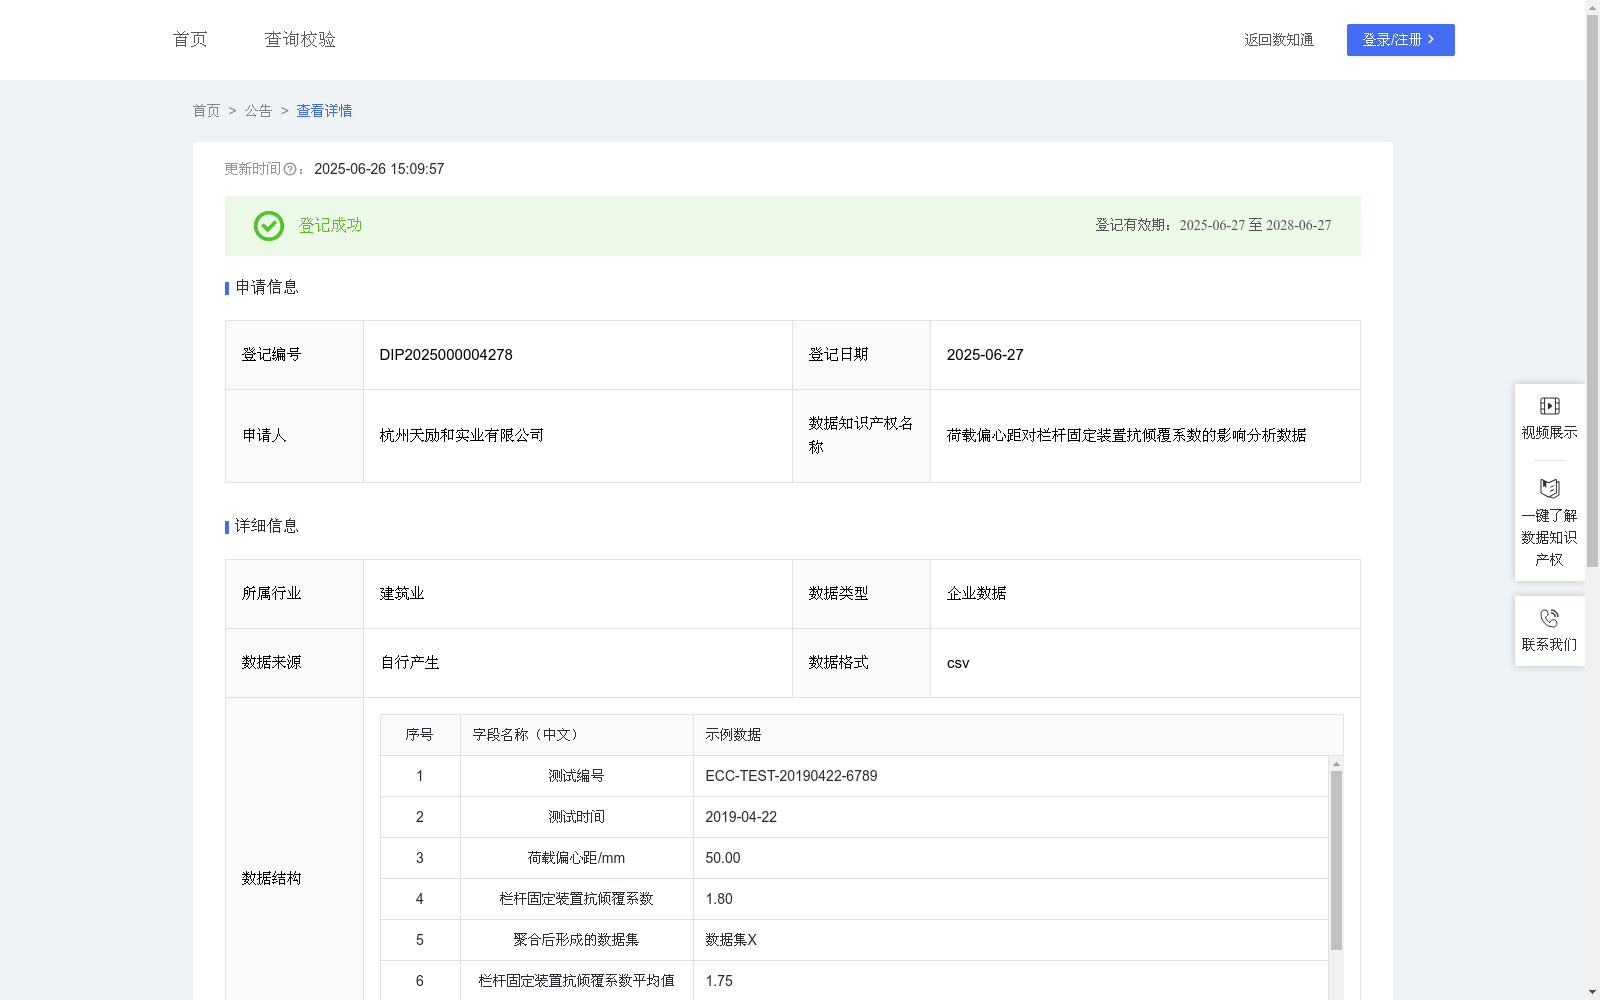The image size is (1600, 1000).
Task: Click the 返回数知通 link
Action: (1279, 40)
